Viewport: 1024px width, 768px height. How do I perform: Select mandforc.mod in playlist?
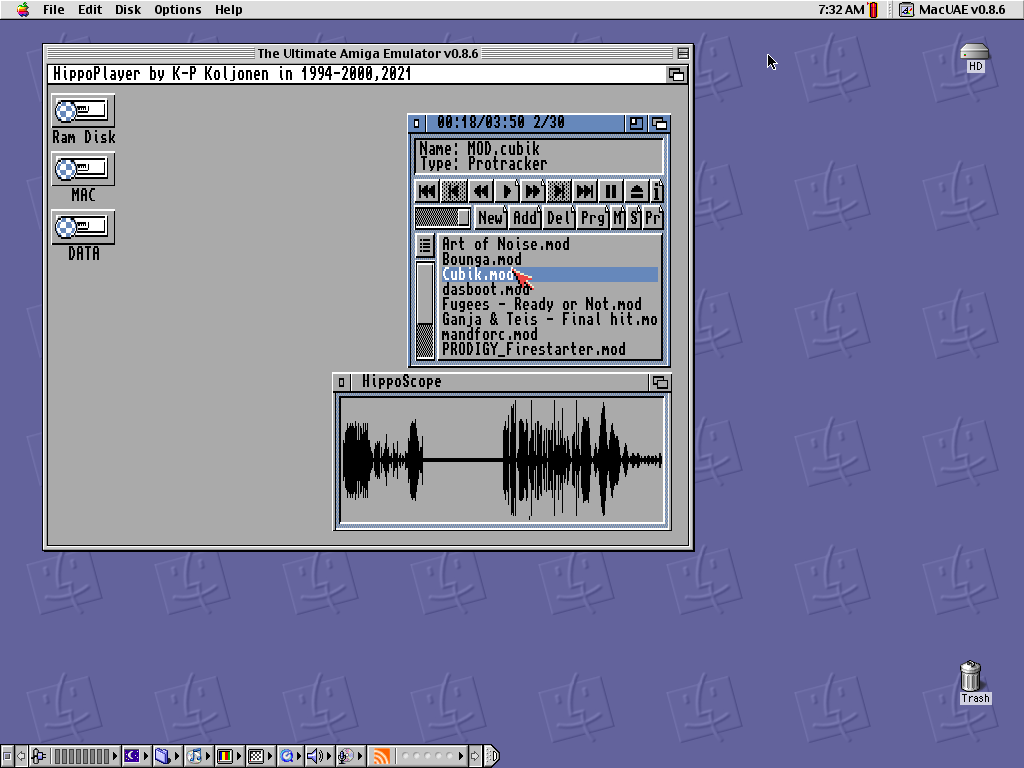[550, 334]
